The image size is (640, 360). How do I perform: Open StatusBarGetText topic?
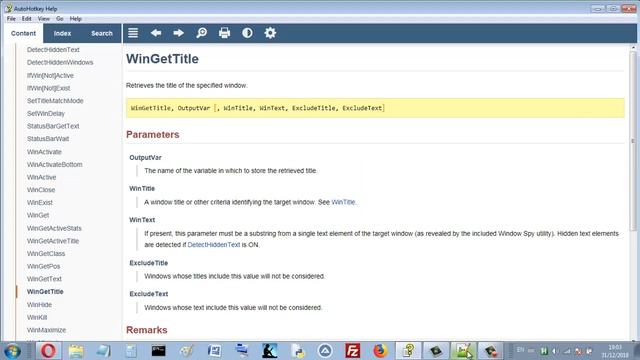point(53,126)
